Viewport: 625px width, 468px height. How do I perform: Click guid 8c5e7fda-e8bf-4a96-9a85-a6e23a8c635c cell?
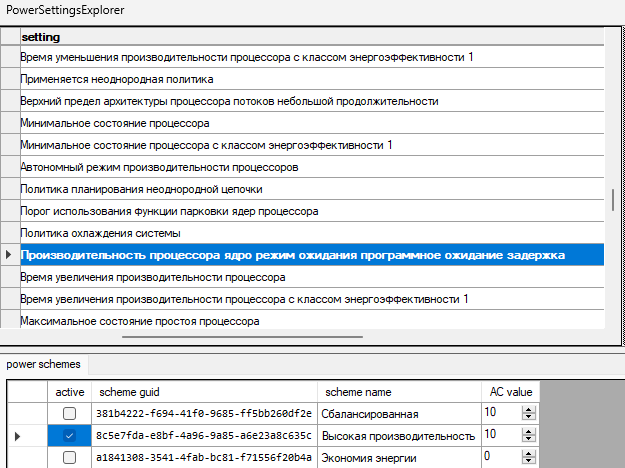tap(204, 435)
